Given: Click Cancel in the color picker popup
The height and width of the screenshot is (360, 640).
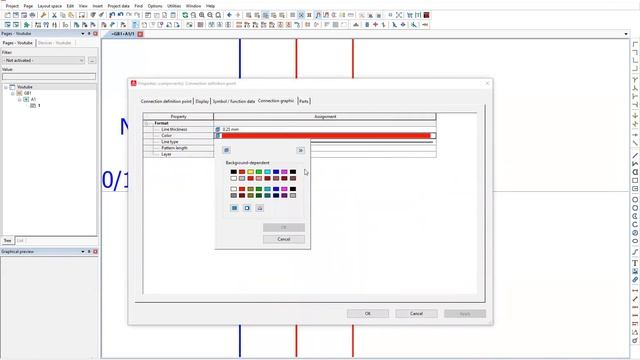Looking at the screenshot, I should (x=284, y=239).
